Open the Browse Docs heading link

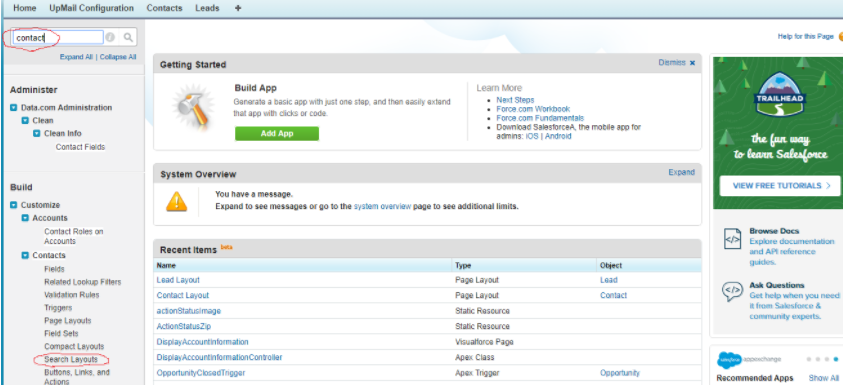click(x=774, y=231)
